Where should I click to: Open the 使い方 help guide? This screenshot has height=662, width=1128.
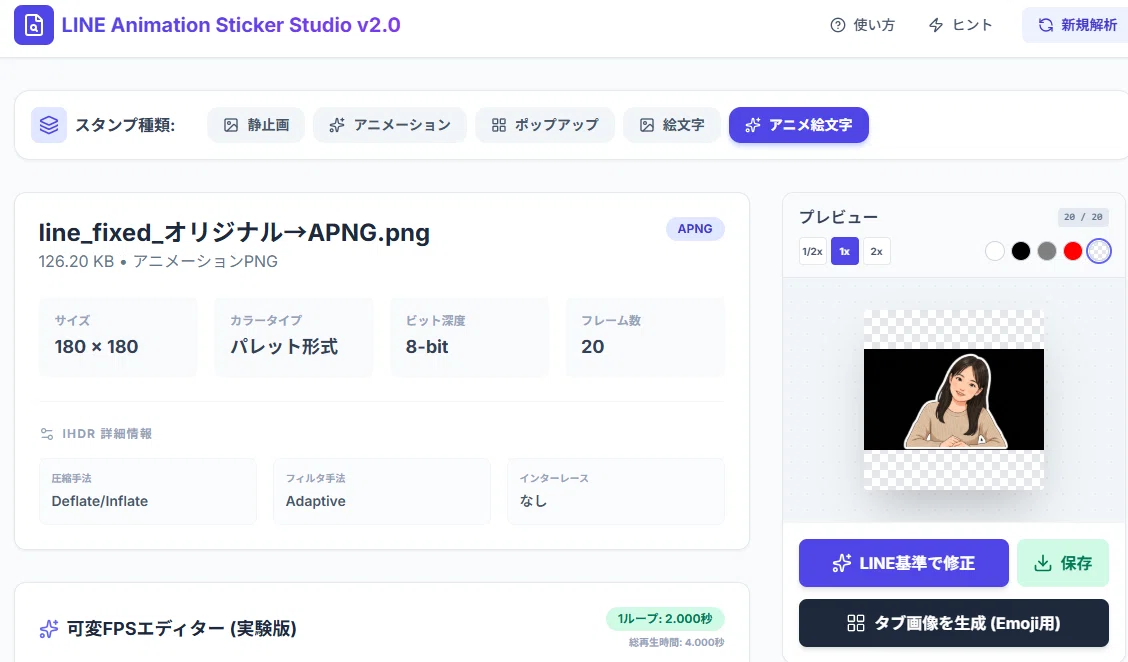tap(863, 25)
